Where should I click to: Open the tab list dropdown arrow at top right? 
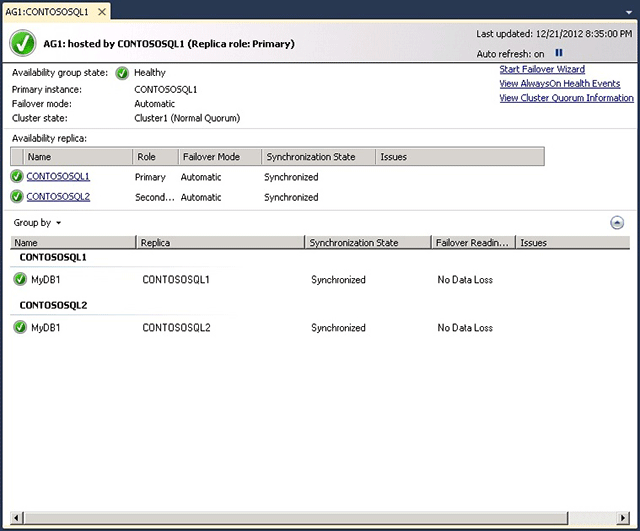(629, 13)
